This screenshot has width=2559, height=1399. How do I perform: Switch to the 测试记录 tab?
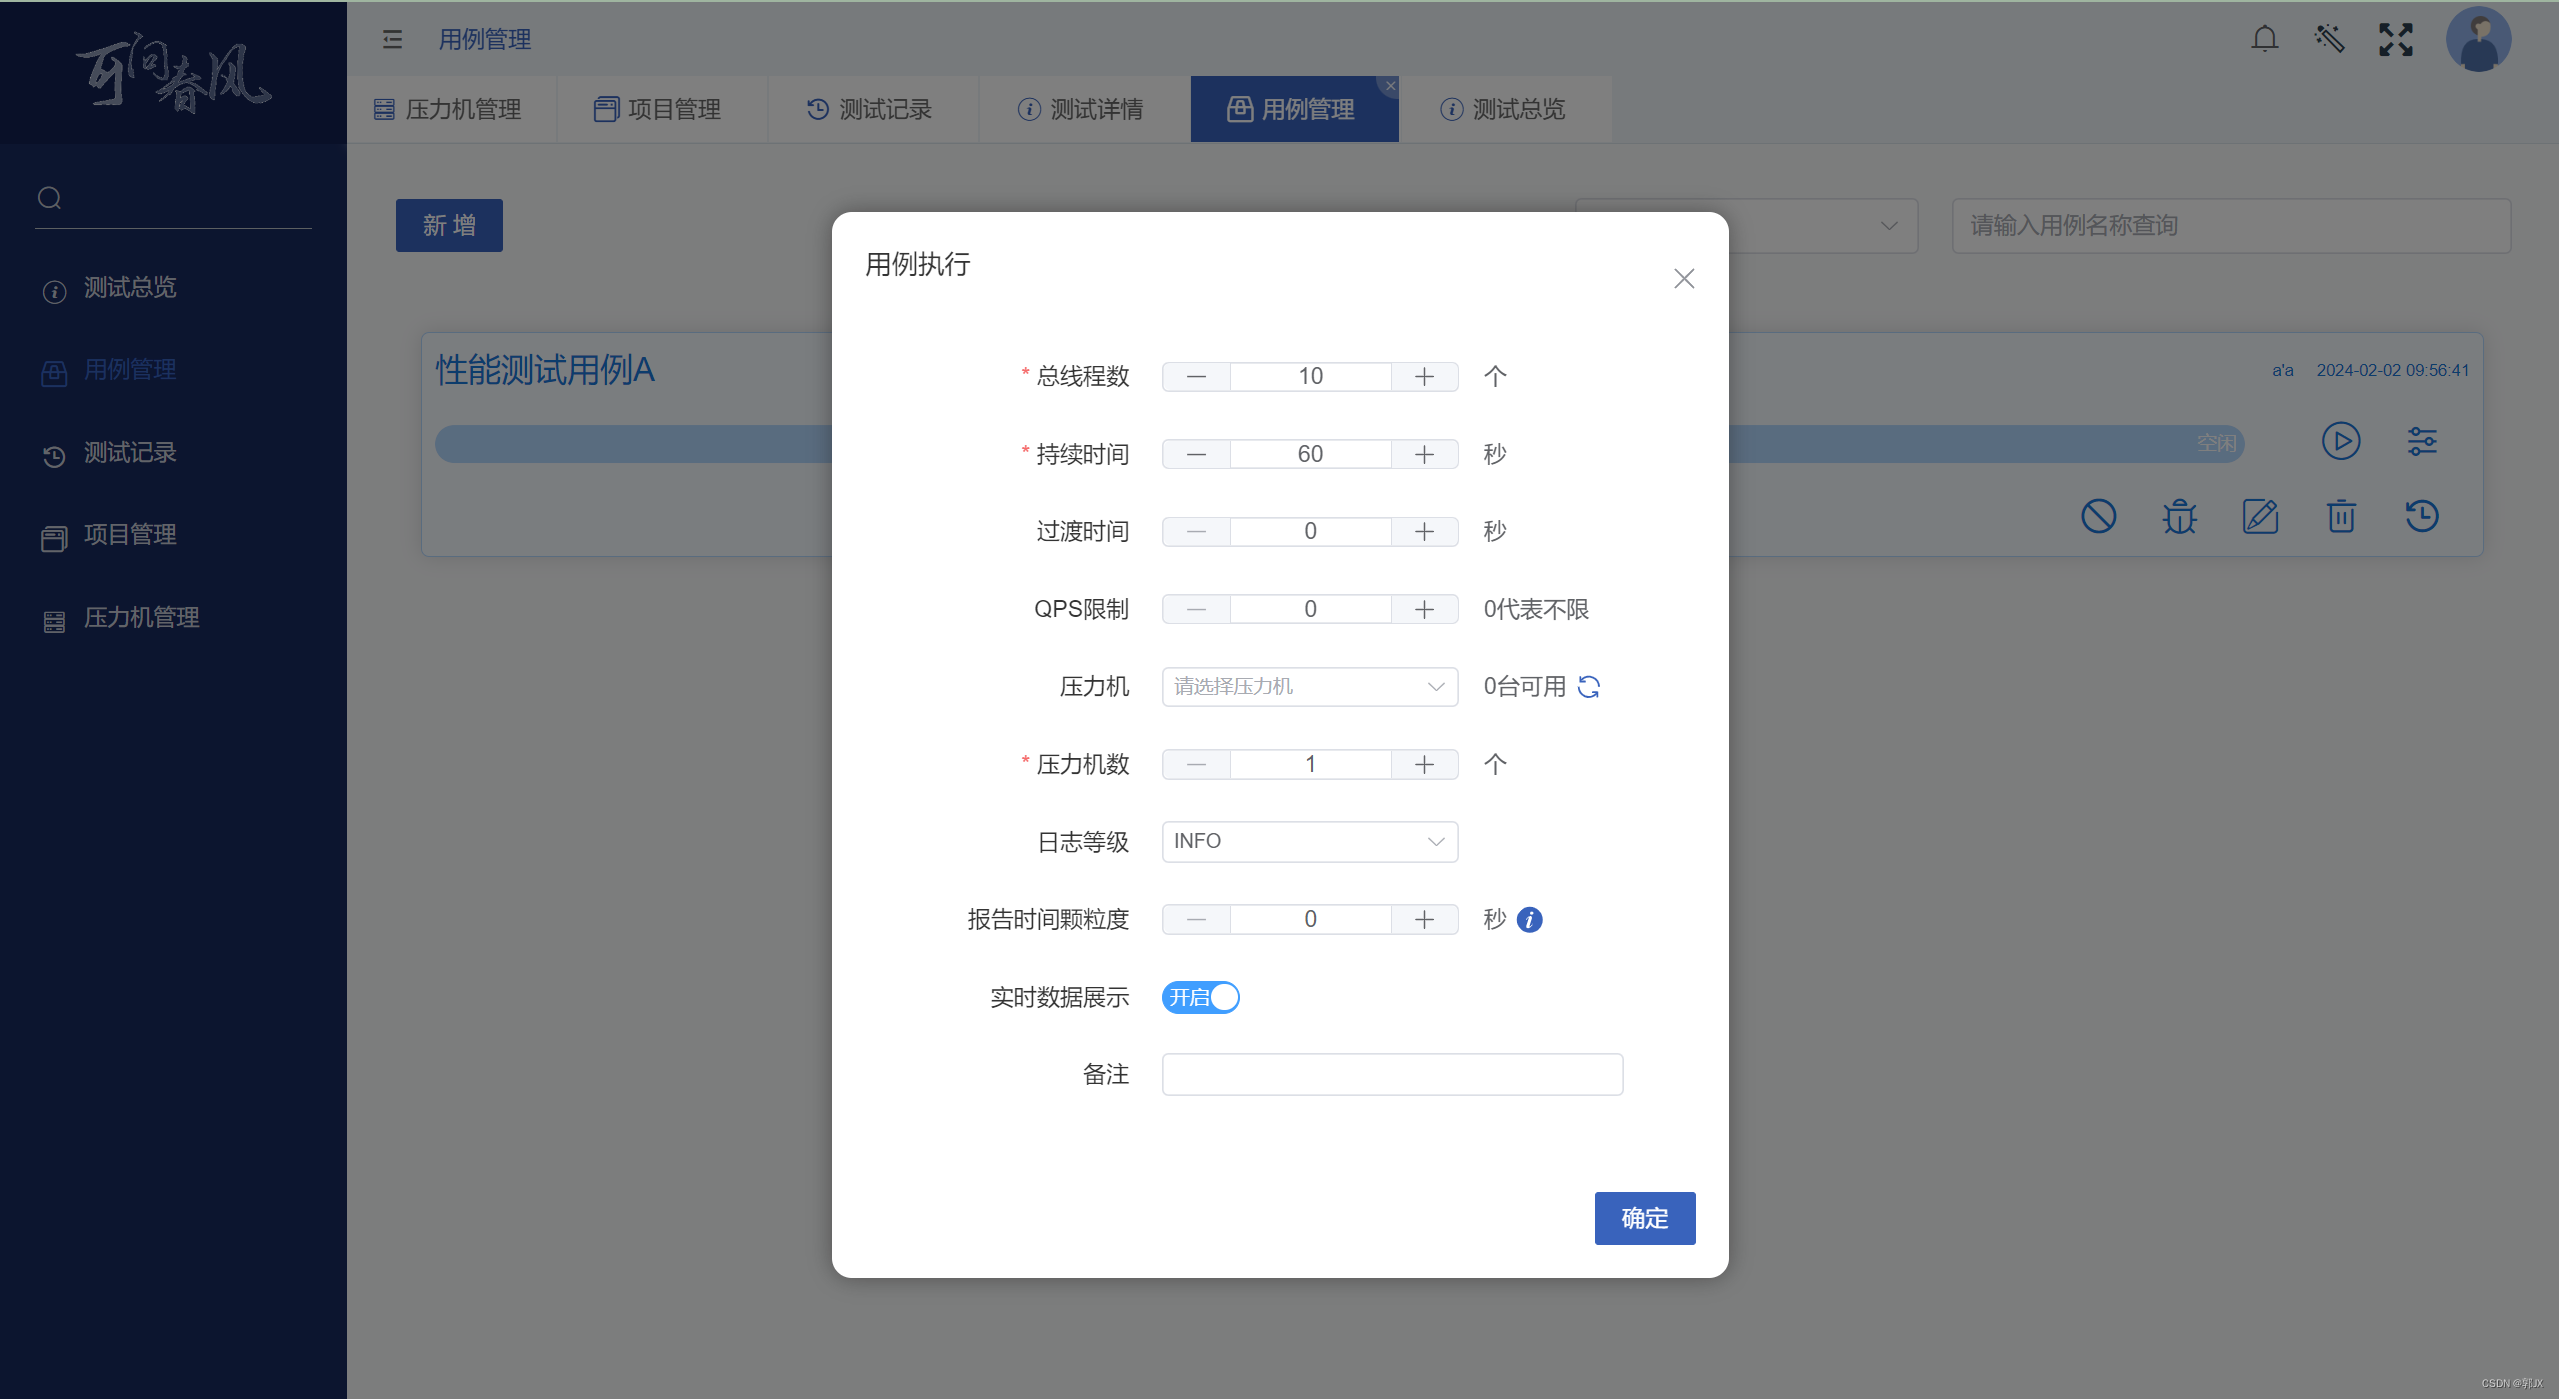(x=870, y=109)
